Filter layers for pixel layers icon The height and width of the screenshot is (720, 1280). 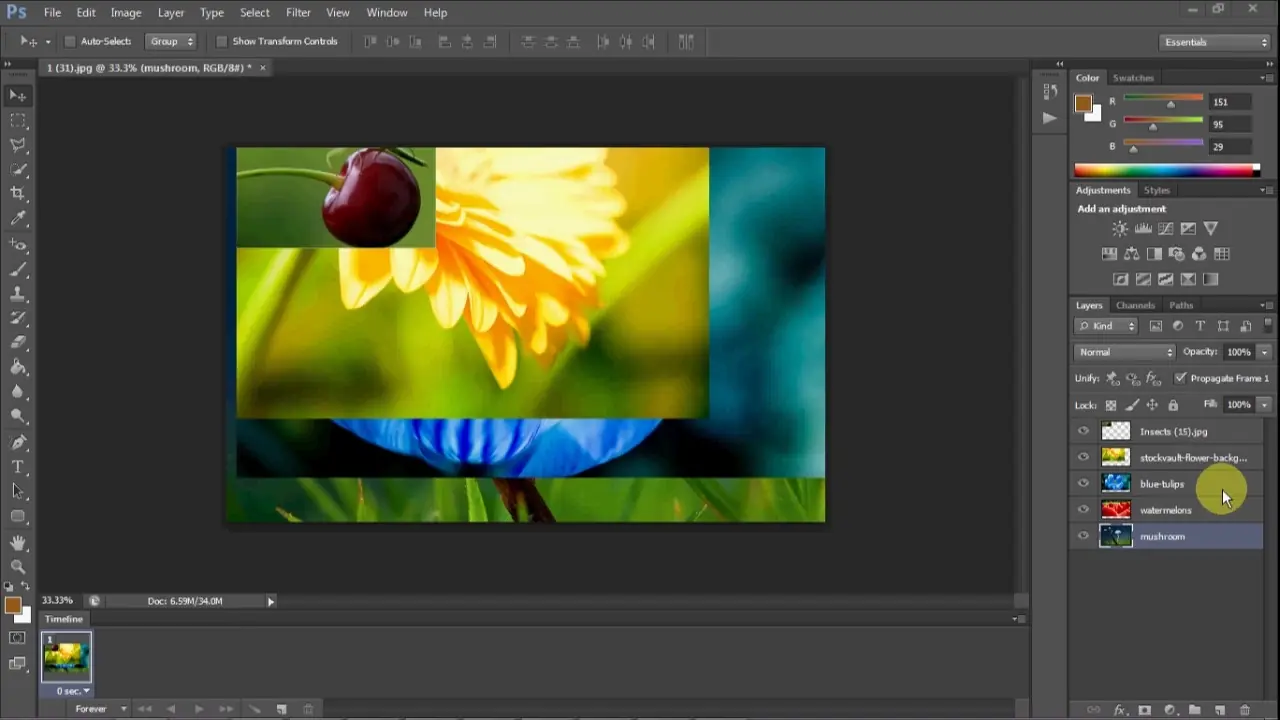tap(1156, 326)
